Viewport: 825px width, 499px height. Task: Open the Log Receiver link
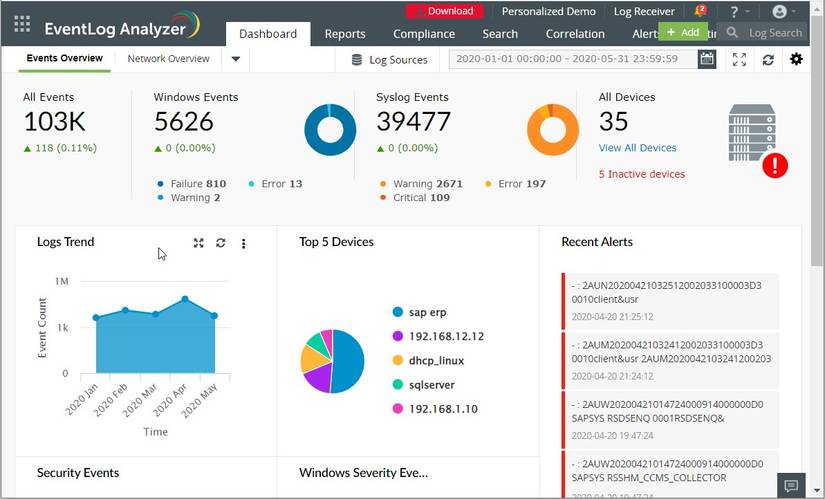pos(644,12)
